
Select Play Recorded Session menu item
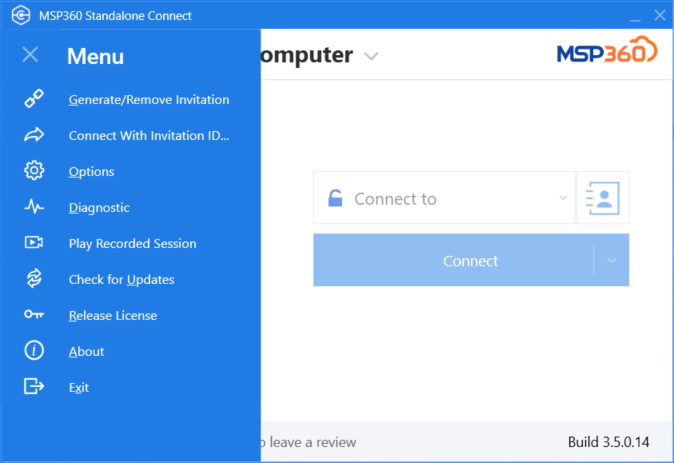click(132, 244)
